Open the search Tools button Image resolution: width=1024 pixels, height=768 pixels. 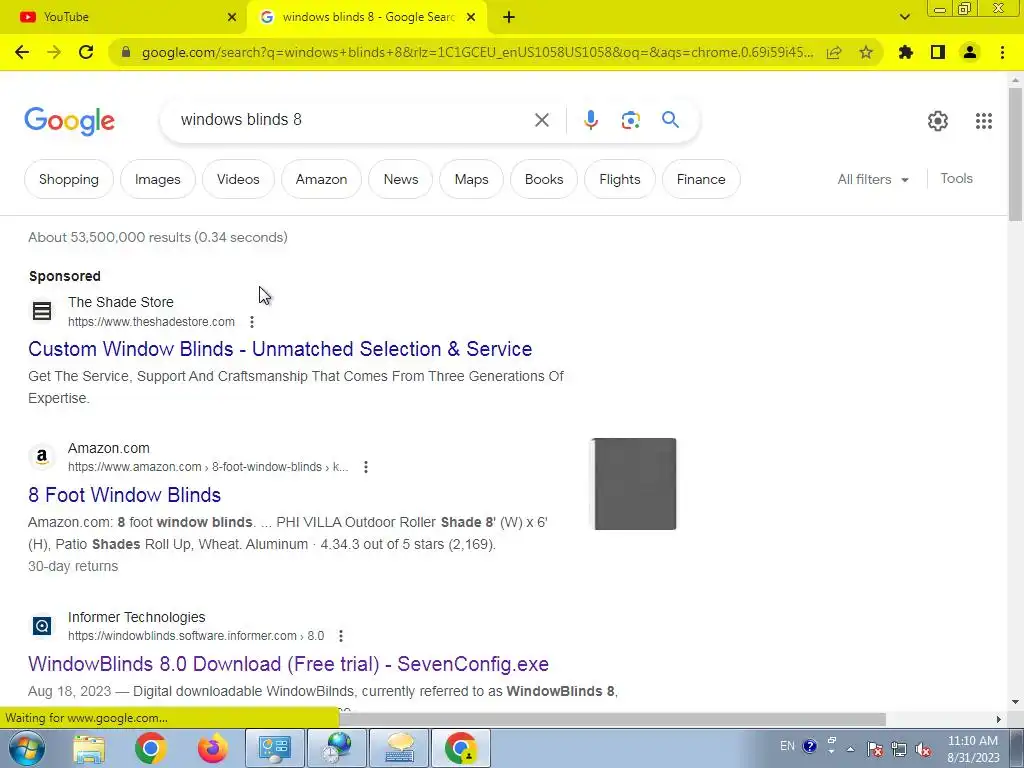(956, 178)
